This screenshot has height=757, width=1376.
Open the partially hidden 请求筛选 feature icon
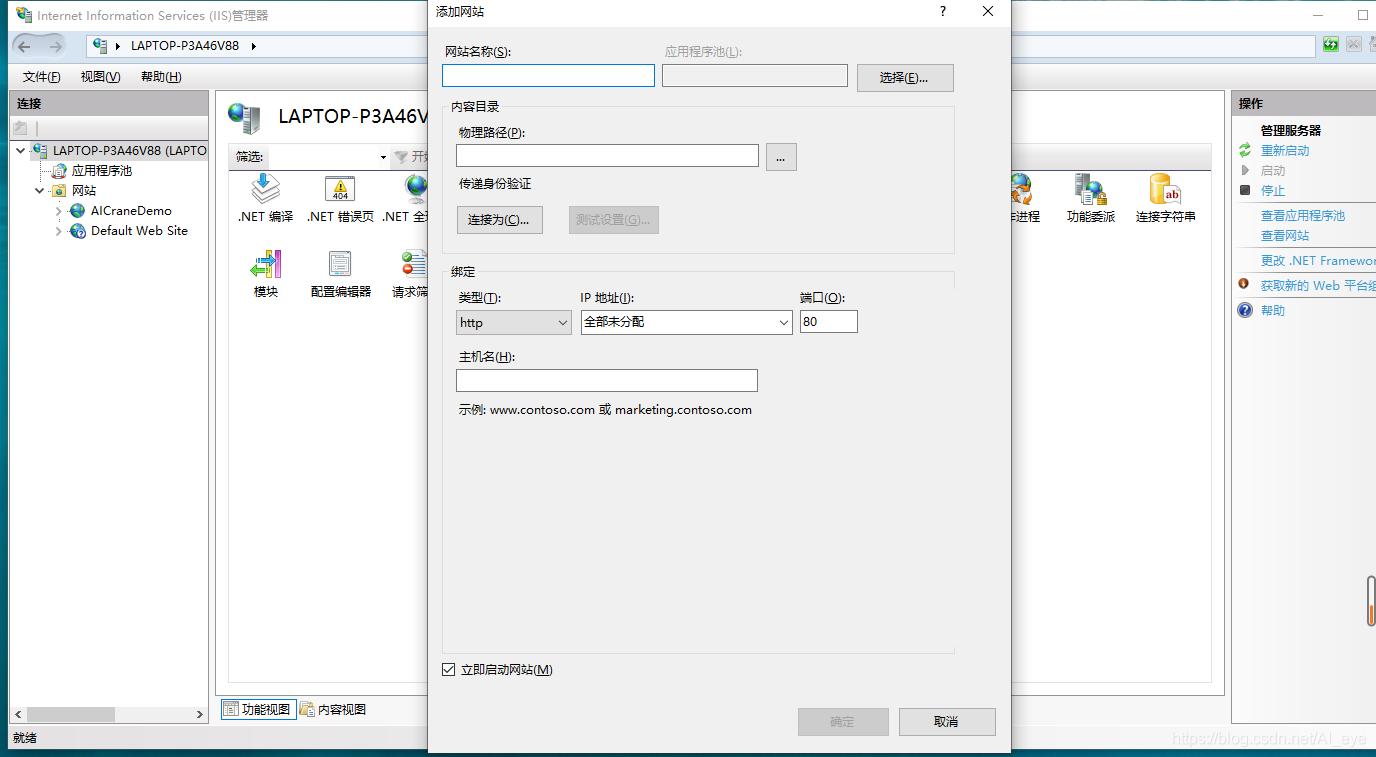click(x=410, y=274)
